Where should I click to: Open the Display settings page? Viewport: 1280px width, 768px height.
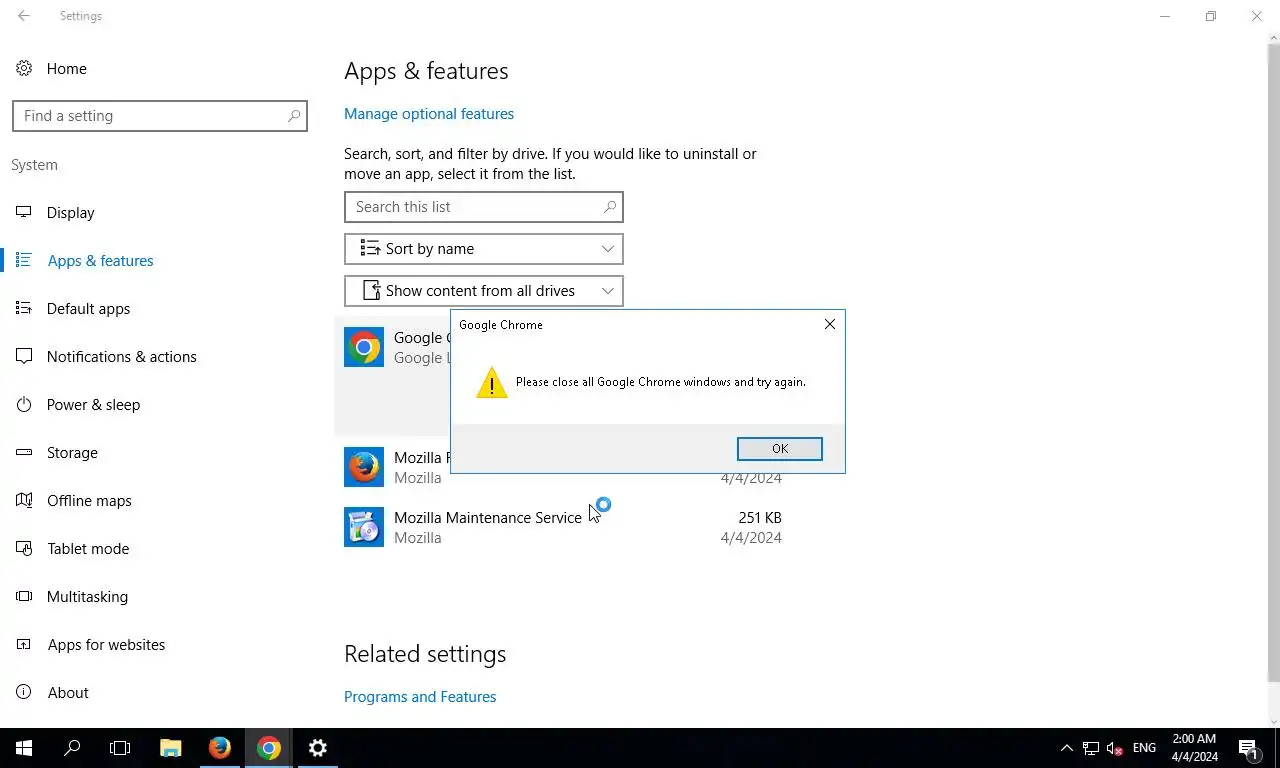coord(70,213)
